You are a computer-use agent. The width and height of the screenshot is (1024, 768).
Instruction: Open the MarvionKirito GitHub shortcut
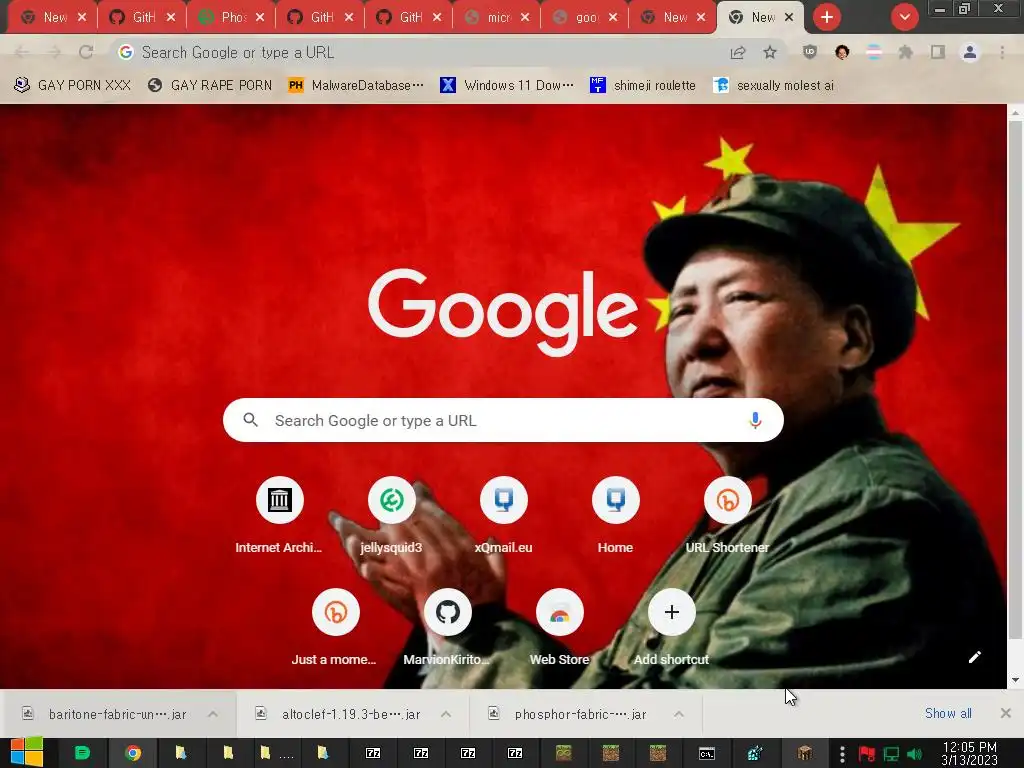tap(447, 627)
